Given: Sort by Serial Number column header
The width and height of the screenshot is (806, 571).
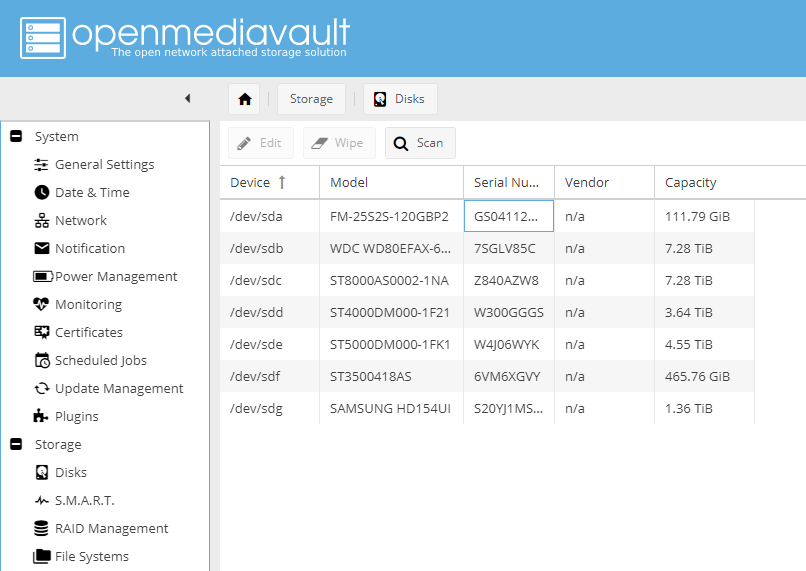Looking at the screenshot, I should pyautogui.click(x=508, y=182).
